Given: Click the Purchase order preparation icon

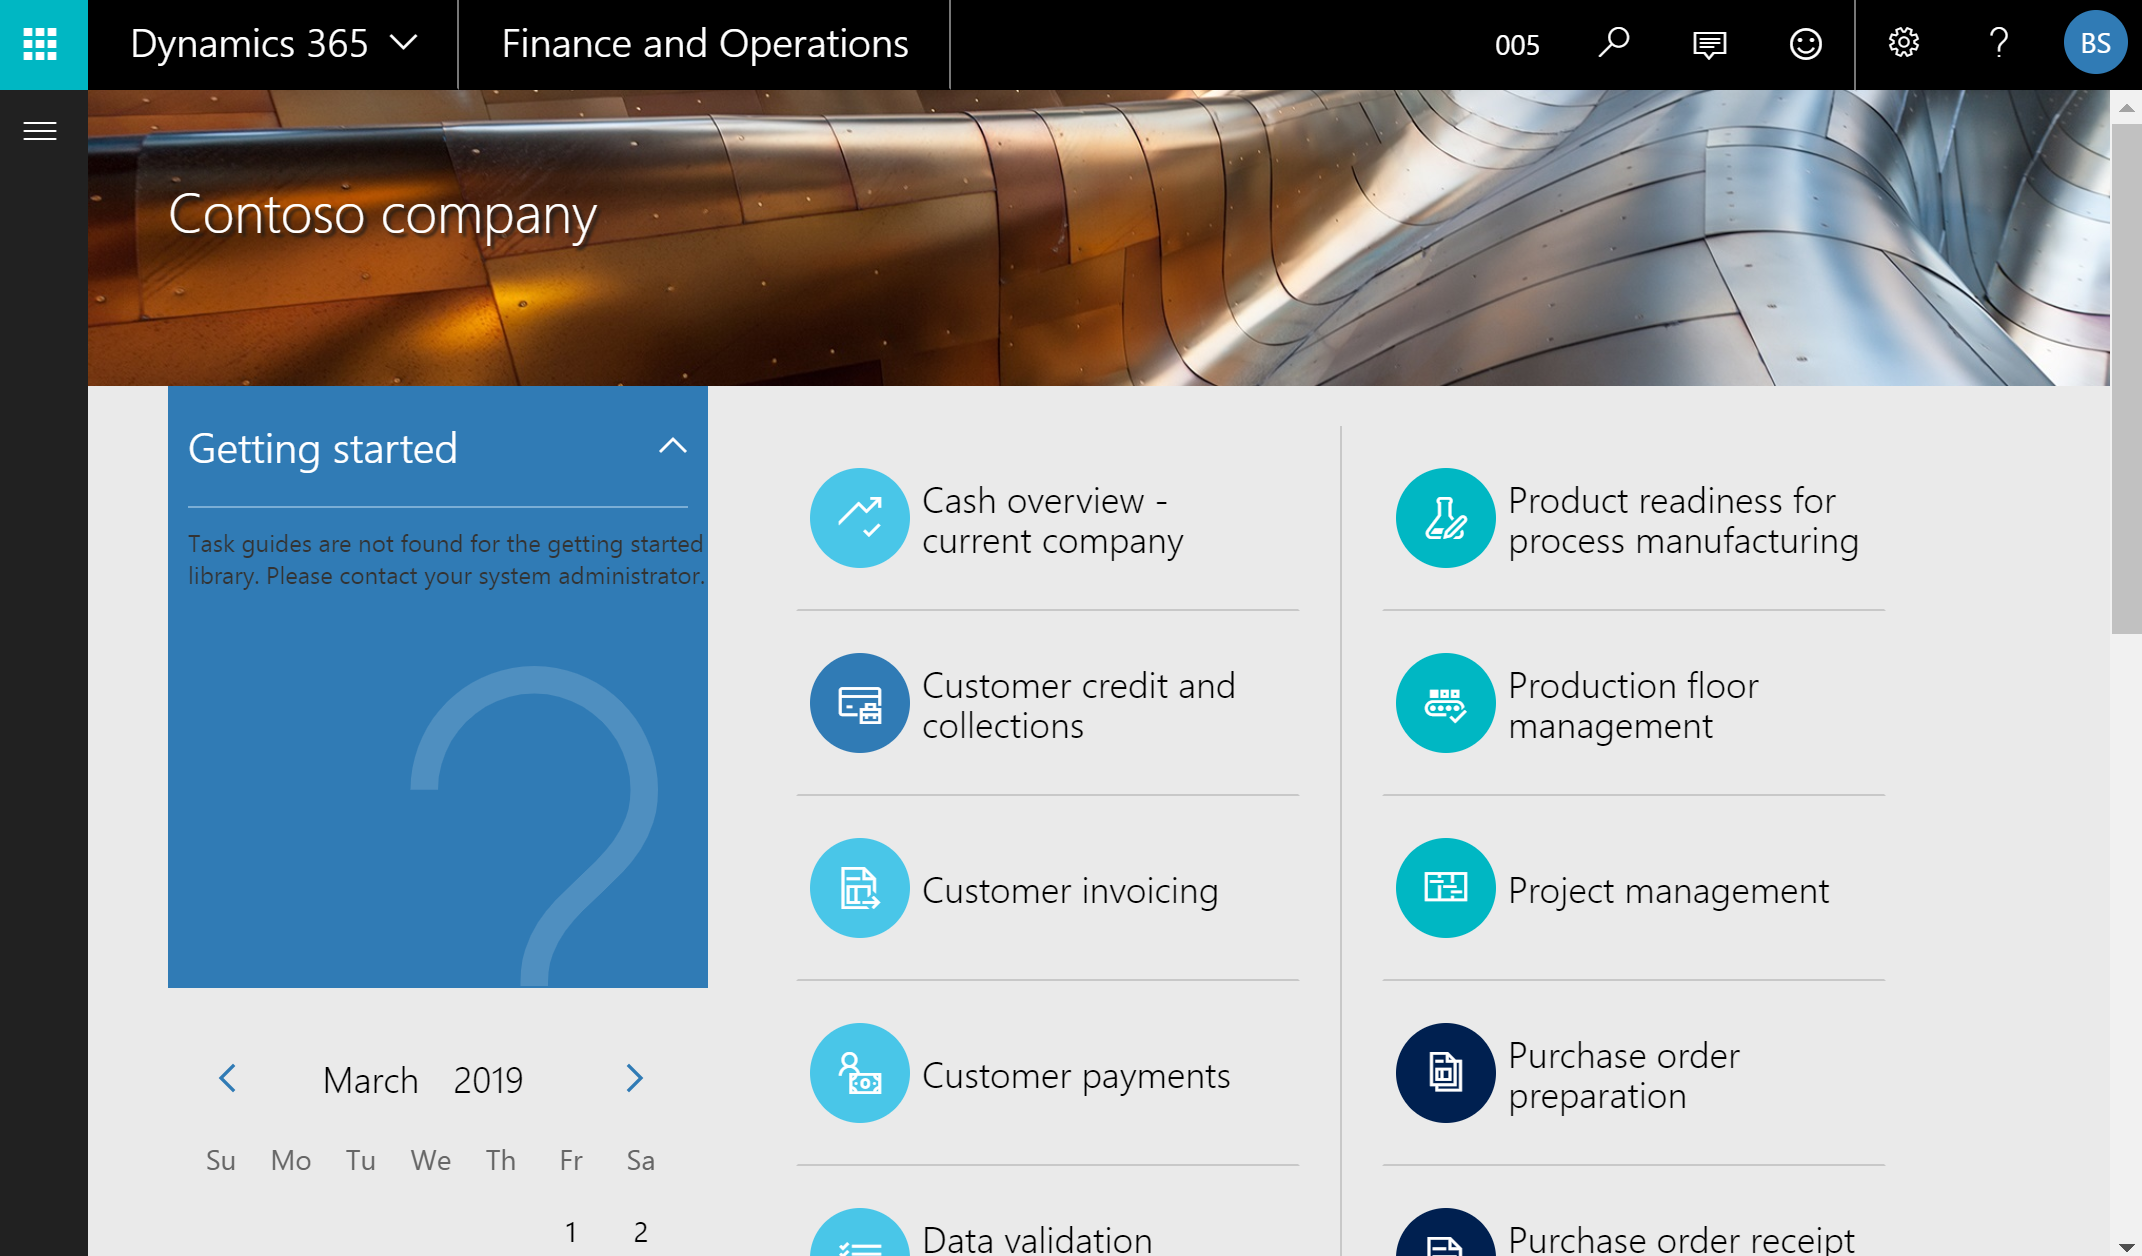Looking at the screenshot, I should pyautogui.click(x=1445, y=1073).
